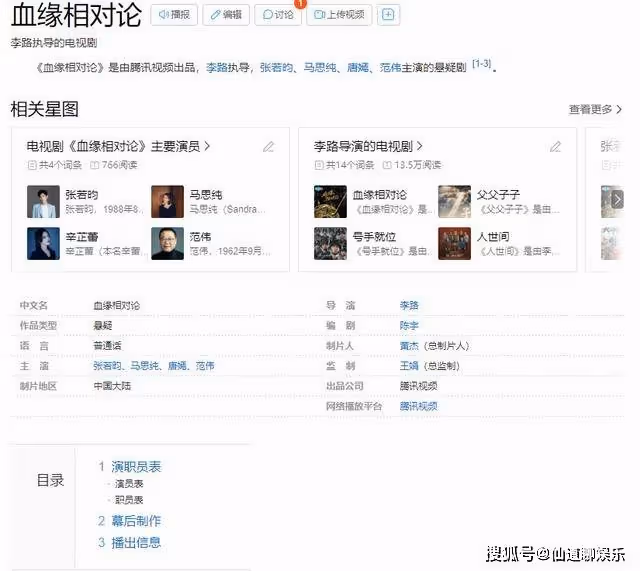The height and width of the screenshot is (571, 640).
Task: Click the 中国大陆 value in 制片地区 row
Action: [x=112, y=386]
